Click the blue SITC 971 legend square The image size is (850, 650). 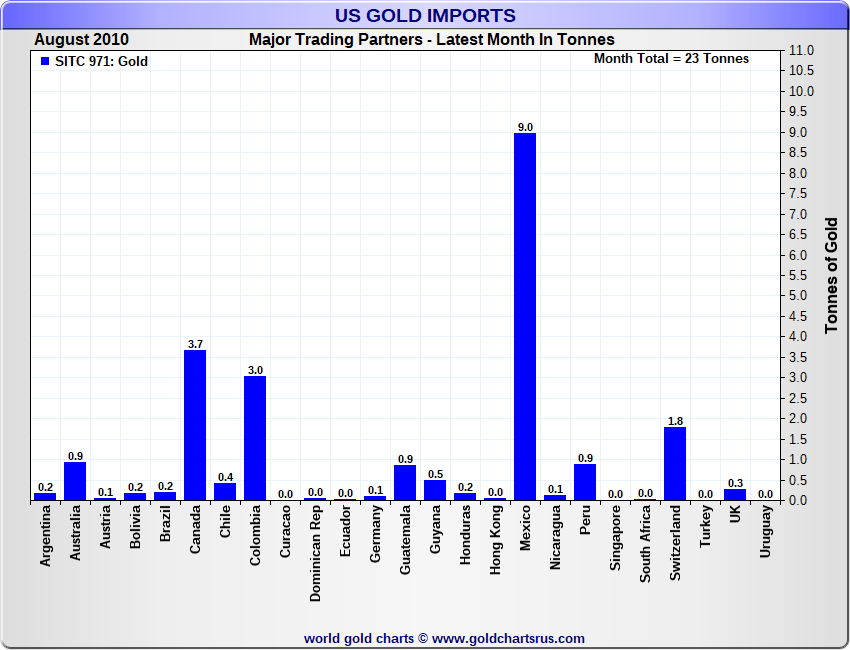tap(45, 61)
